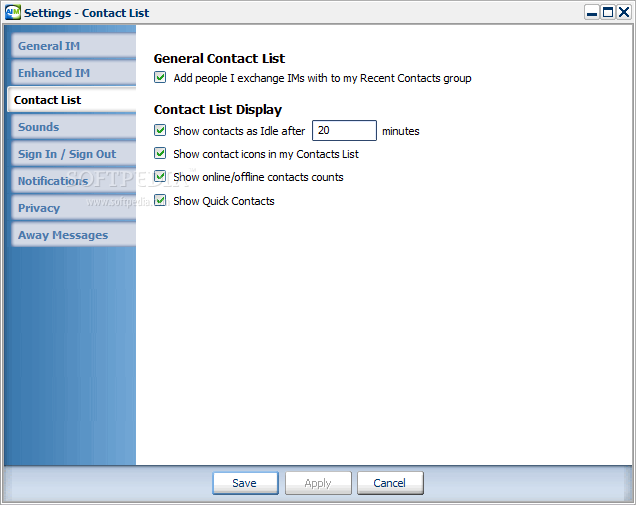
Task: Disable Show online/offline contacts counts
Action: 160,176
